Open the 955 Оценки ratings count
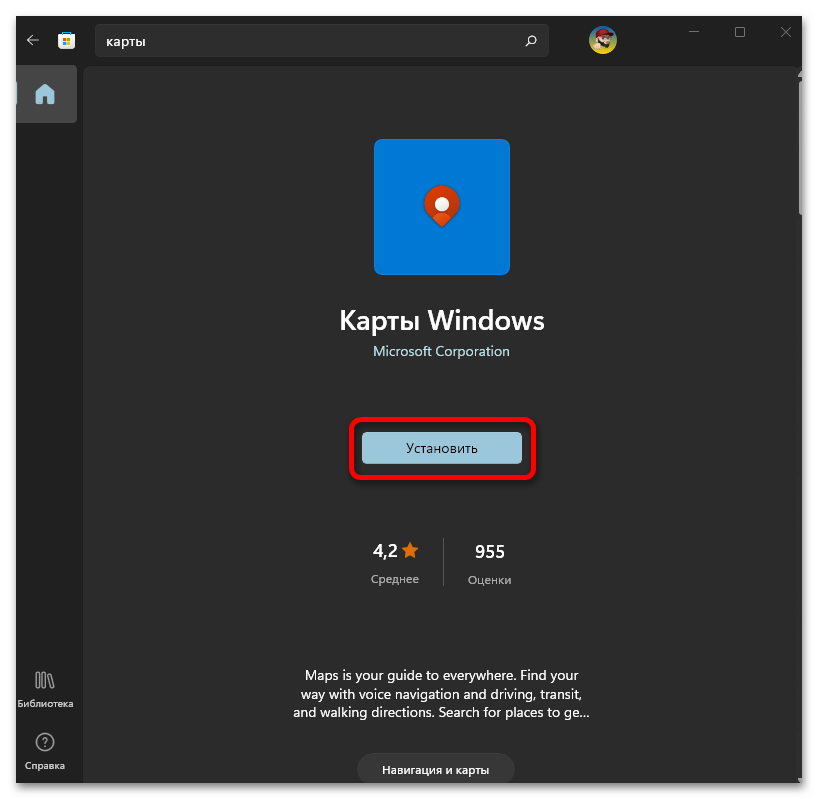Screen dimensions: 818x799 tap(489, 562)
